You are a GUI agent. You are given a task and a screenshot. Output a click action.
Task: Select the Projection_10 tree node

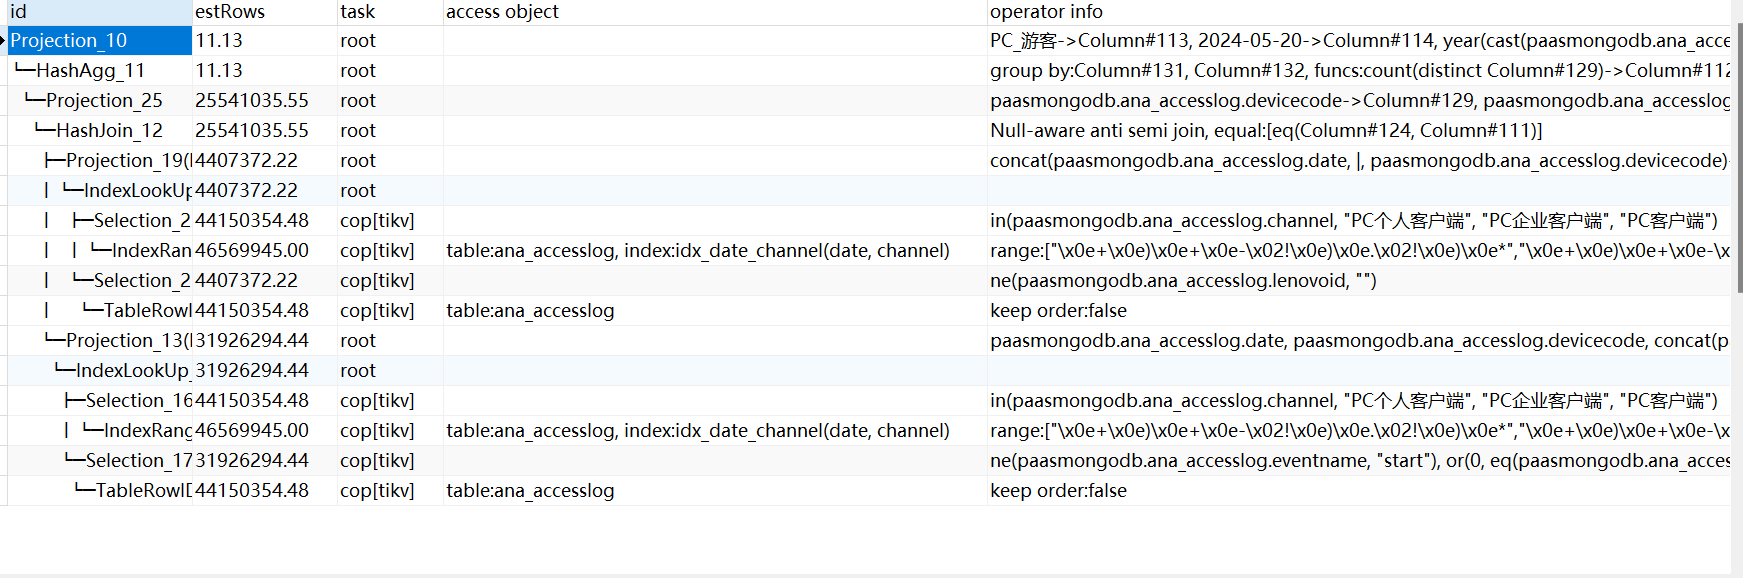[69, 41]
